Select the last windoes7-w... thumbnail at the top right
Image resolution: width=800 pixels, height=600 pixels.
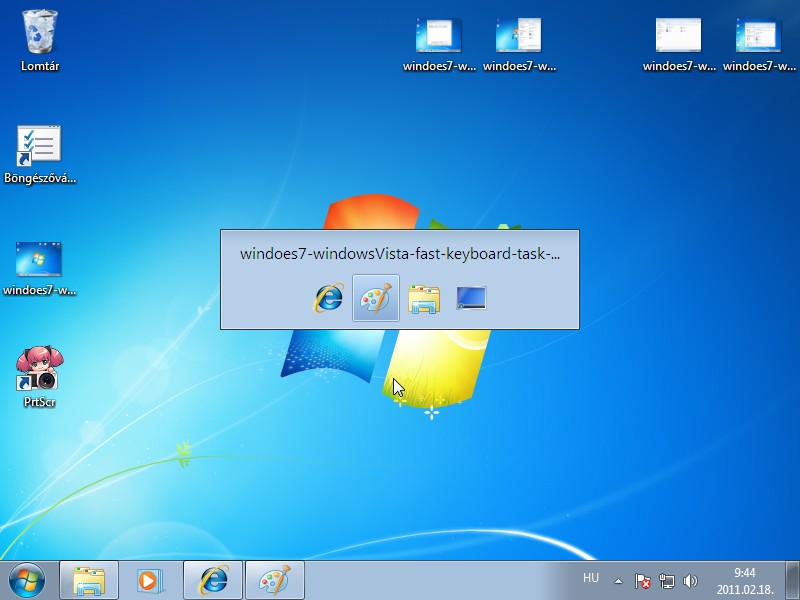759,44
